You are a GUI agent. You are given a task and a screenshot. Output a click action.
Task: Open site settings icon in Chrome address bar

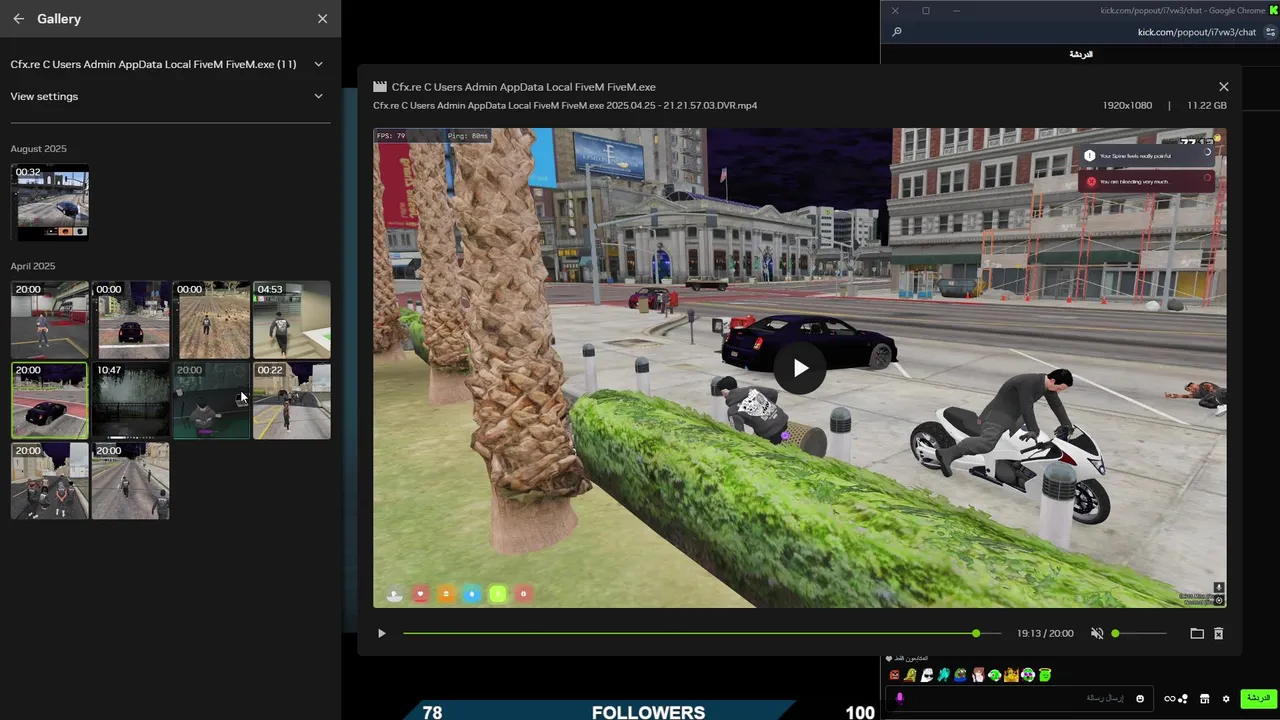[1270, 32]
